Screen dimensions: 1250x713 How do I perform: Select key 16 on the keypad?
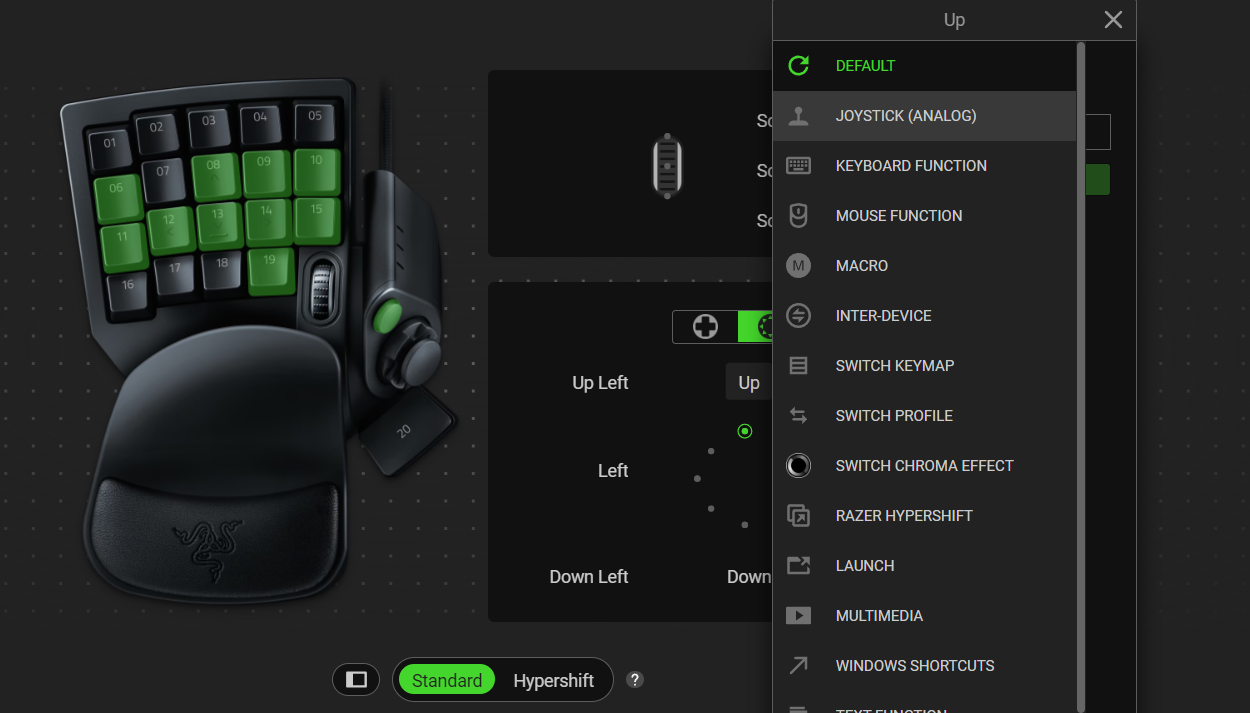[129, 294]
